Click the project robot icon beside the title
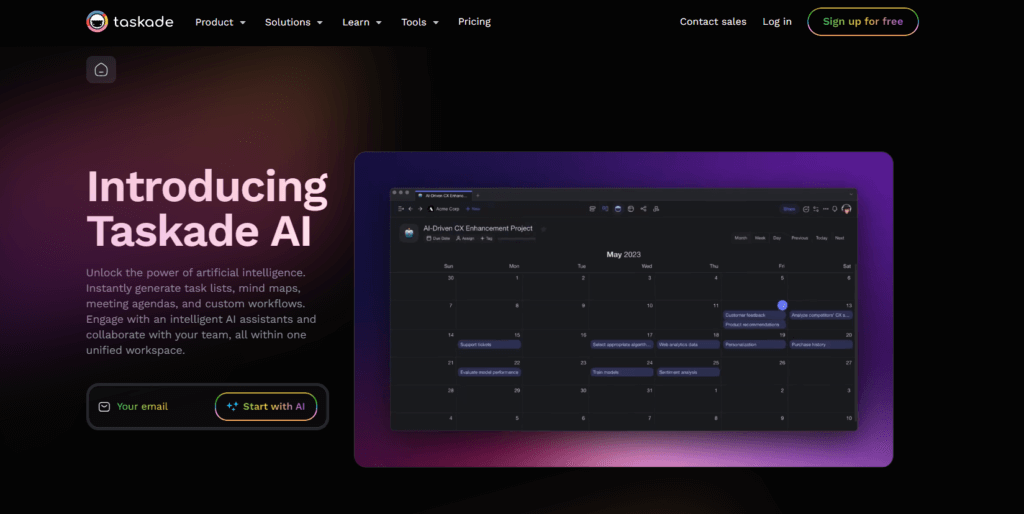Image resolution: width=1024 pixels, height=514 pixels. (409, 233)
